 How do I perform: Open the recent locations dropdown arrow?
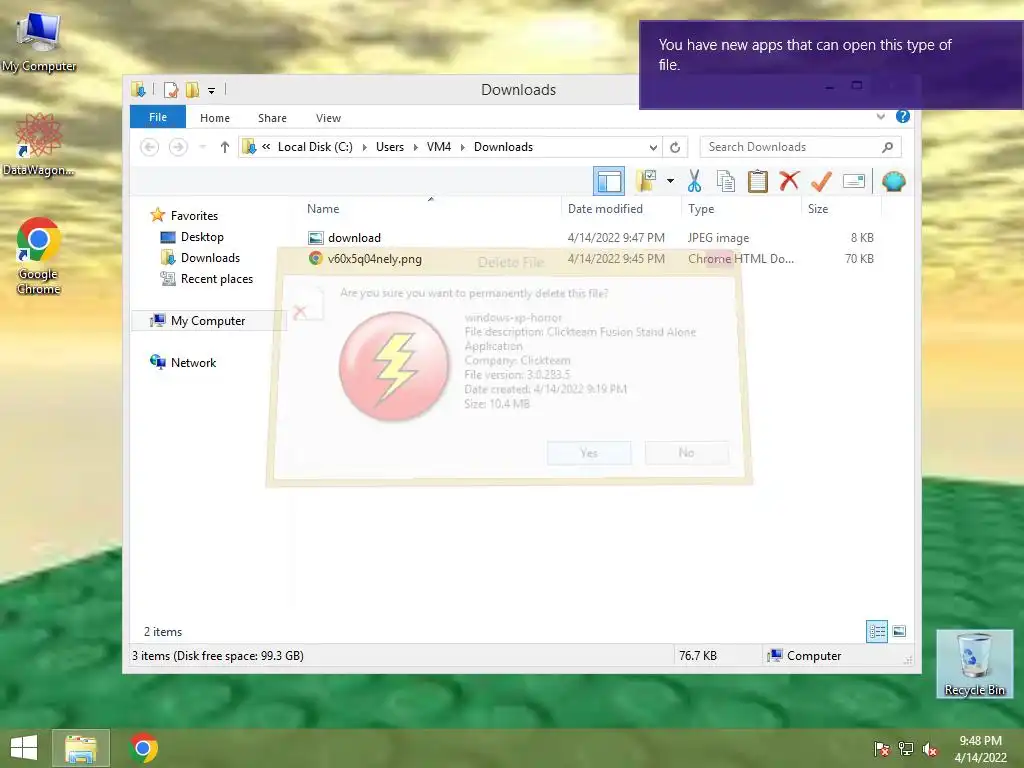point(202,147)
